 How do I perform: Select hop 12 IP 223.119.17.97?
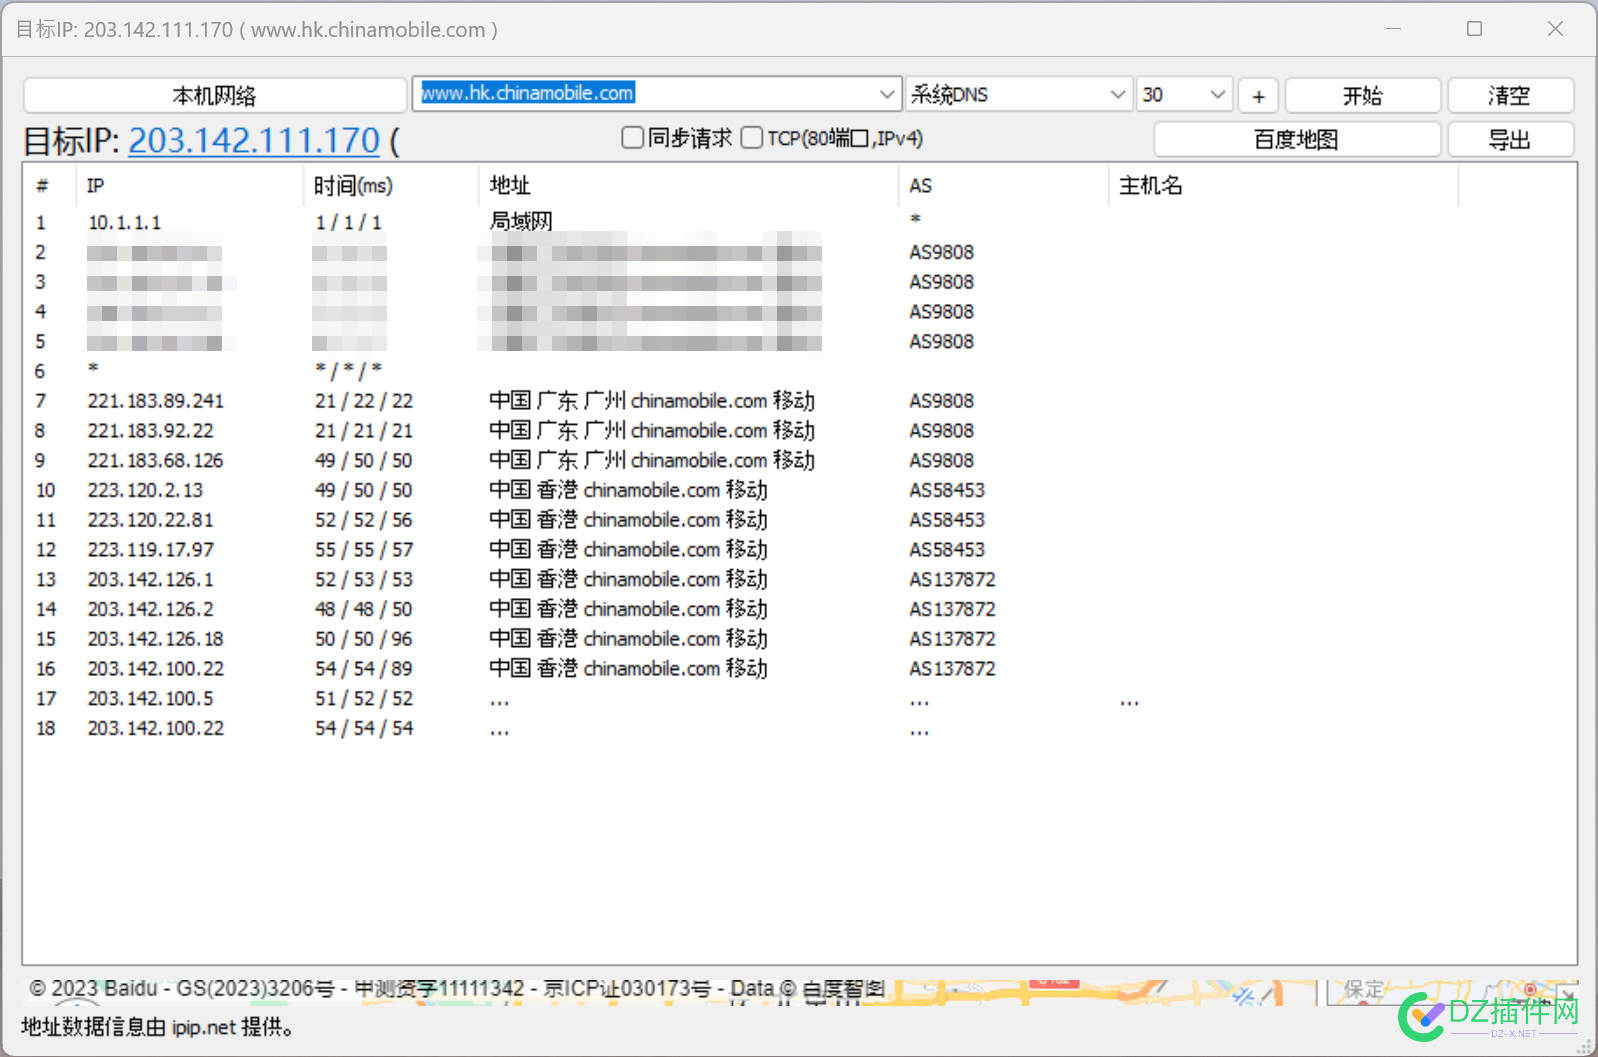pyautogui.click(x=150, y=550)
